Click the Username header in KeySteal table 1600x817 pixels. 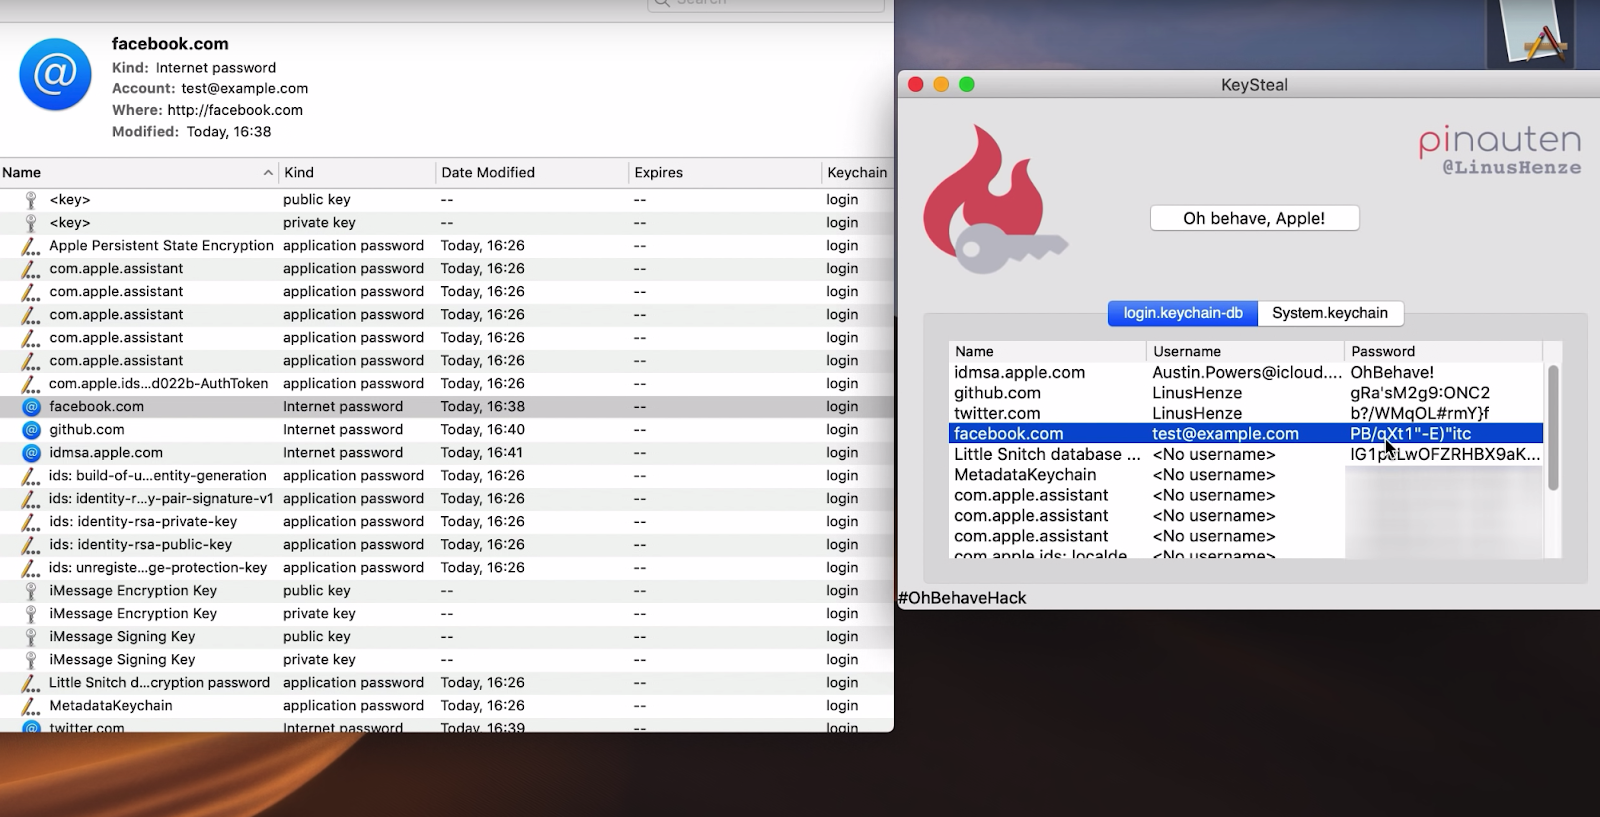tap(1245, 352)
